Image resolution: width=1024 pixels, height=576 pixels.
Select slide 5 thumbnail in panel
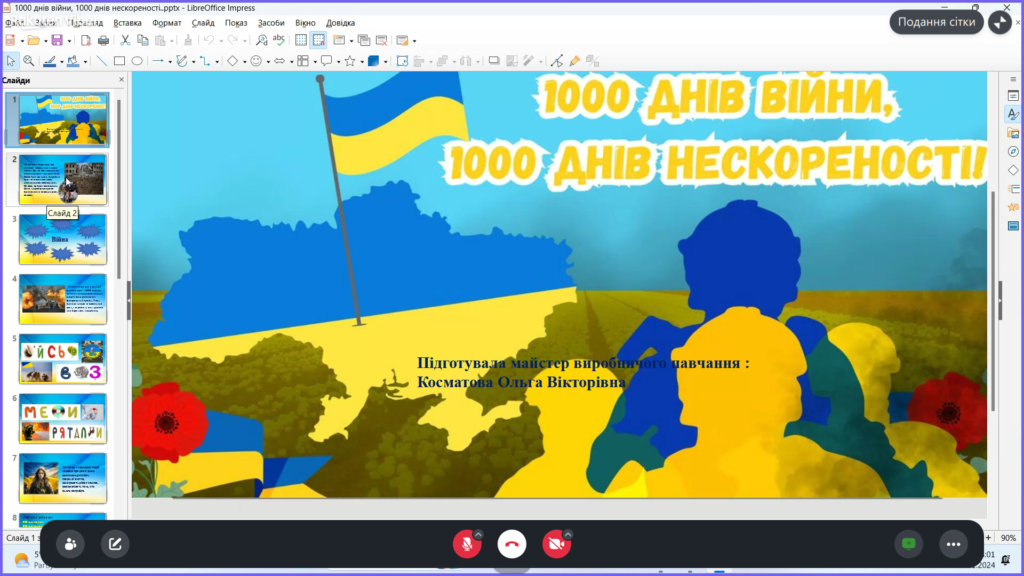[62, 359]
